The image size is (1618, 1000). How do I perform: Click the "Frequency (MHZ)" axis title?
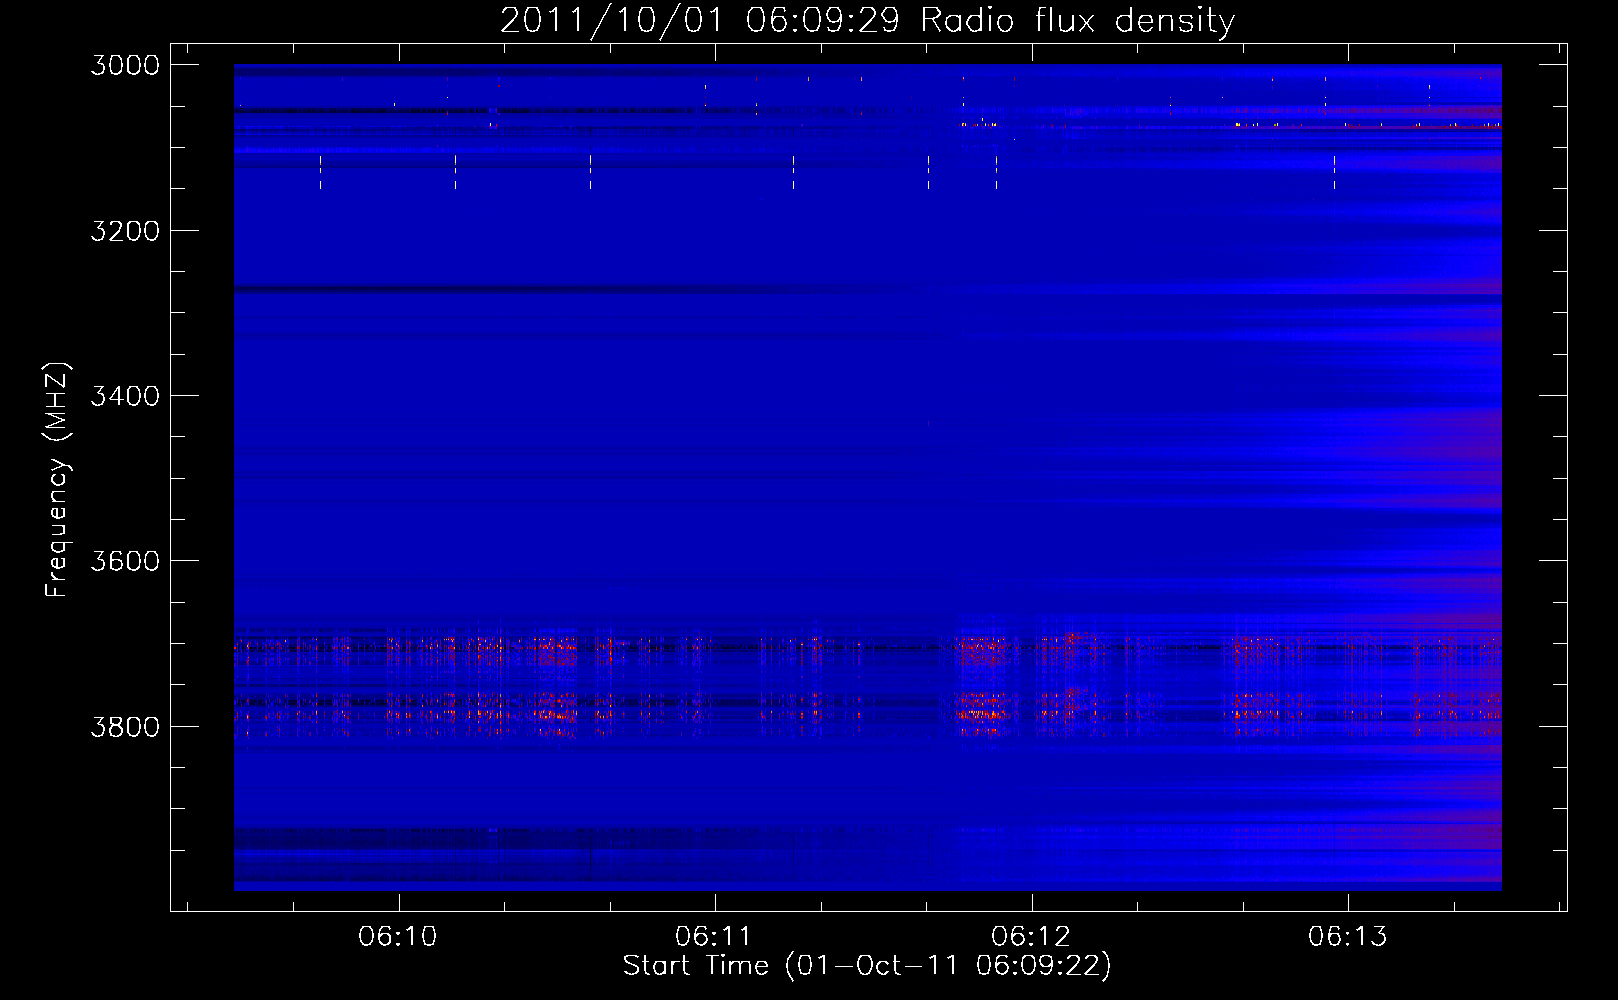click(x=57, y=480)
